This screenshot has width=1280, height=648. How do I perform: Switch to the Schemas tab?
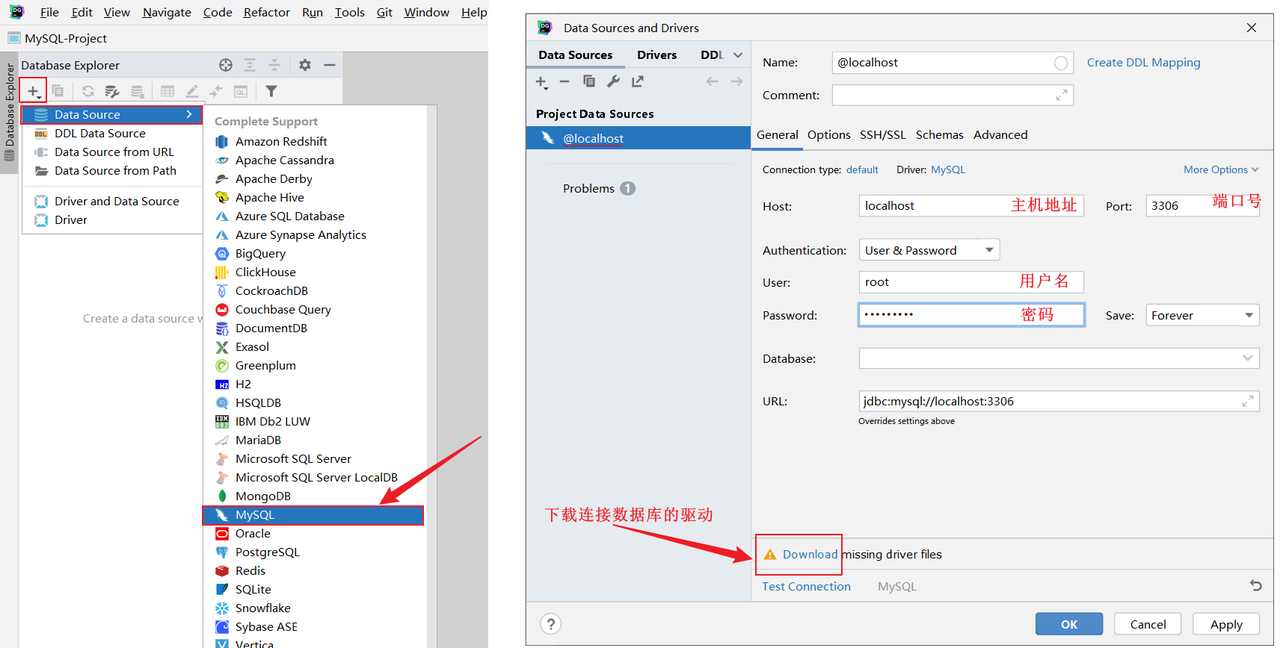(940, 135)
